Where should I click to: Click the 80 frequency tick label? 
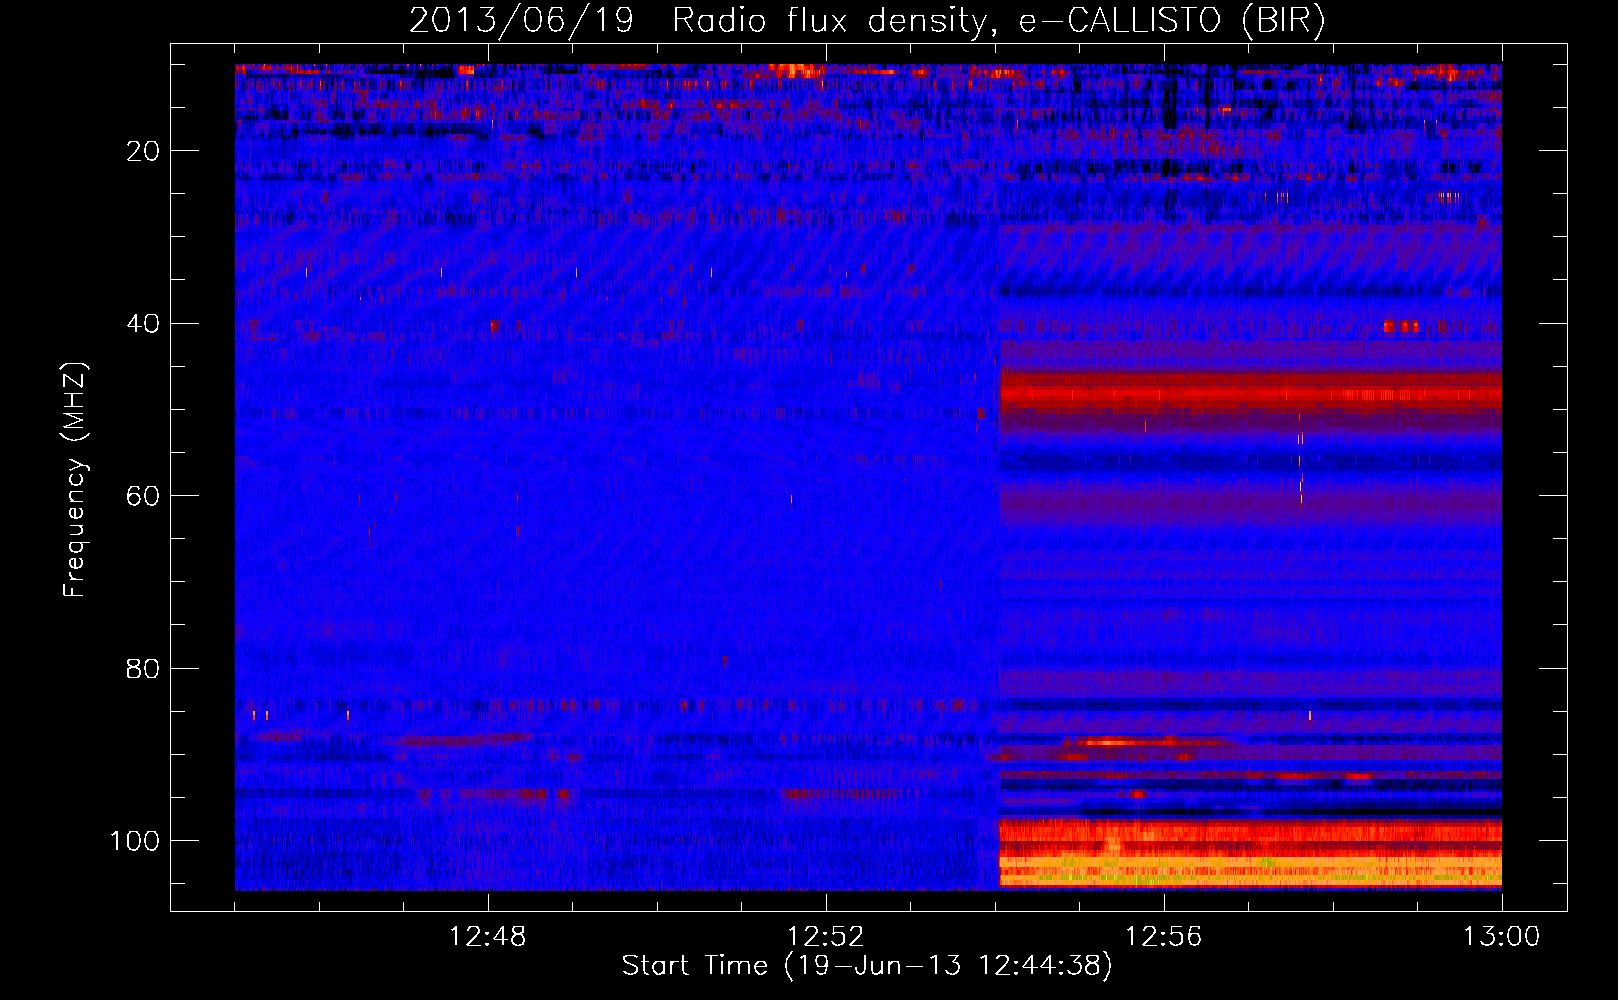143,669
